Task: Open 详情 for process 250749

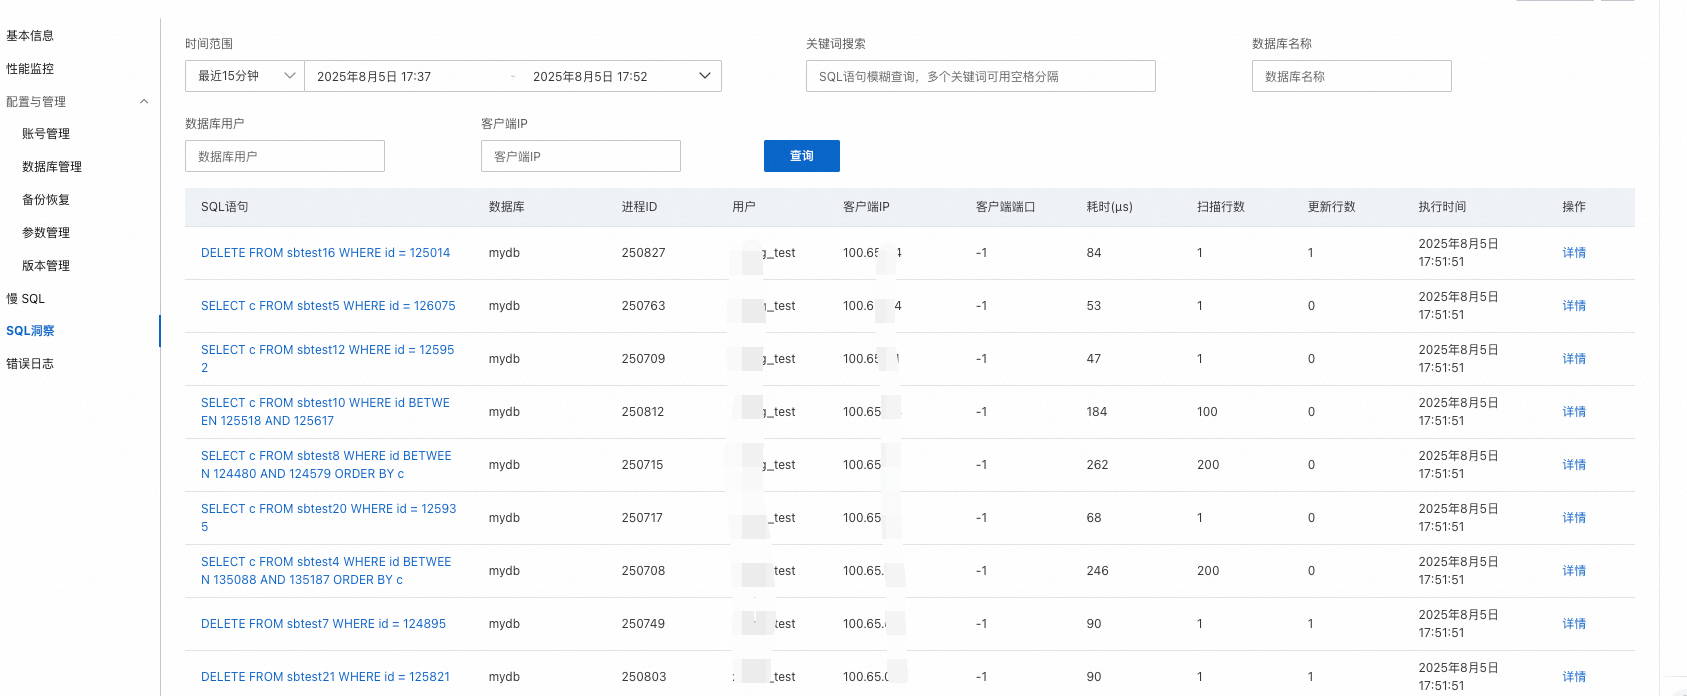Action: pos(1574,624)
